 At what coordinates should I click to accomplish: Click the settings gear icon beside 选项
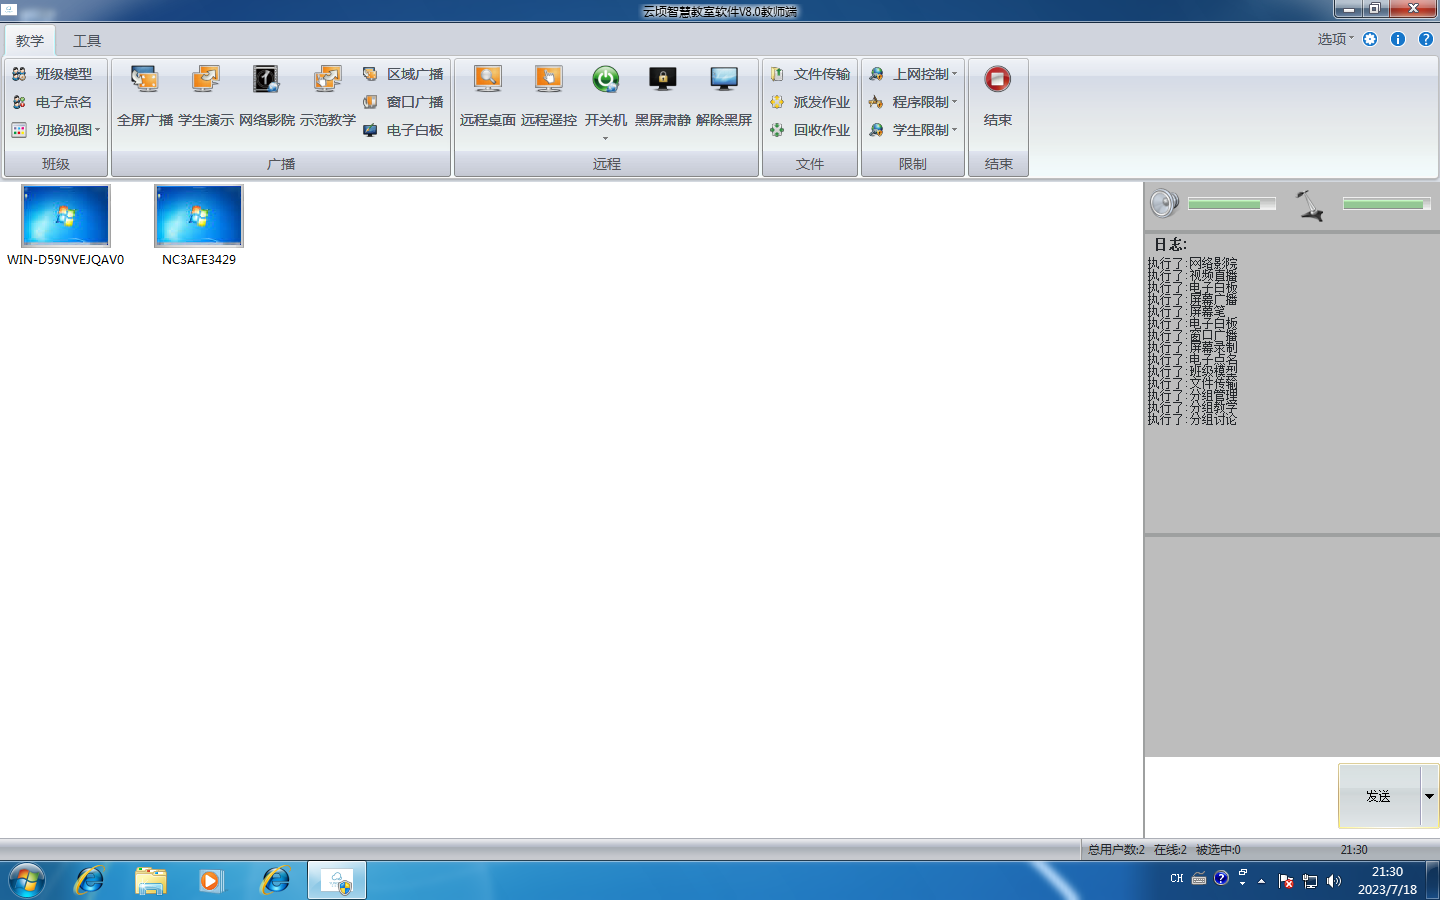point(1370,39)
